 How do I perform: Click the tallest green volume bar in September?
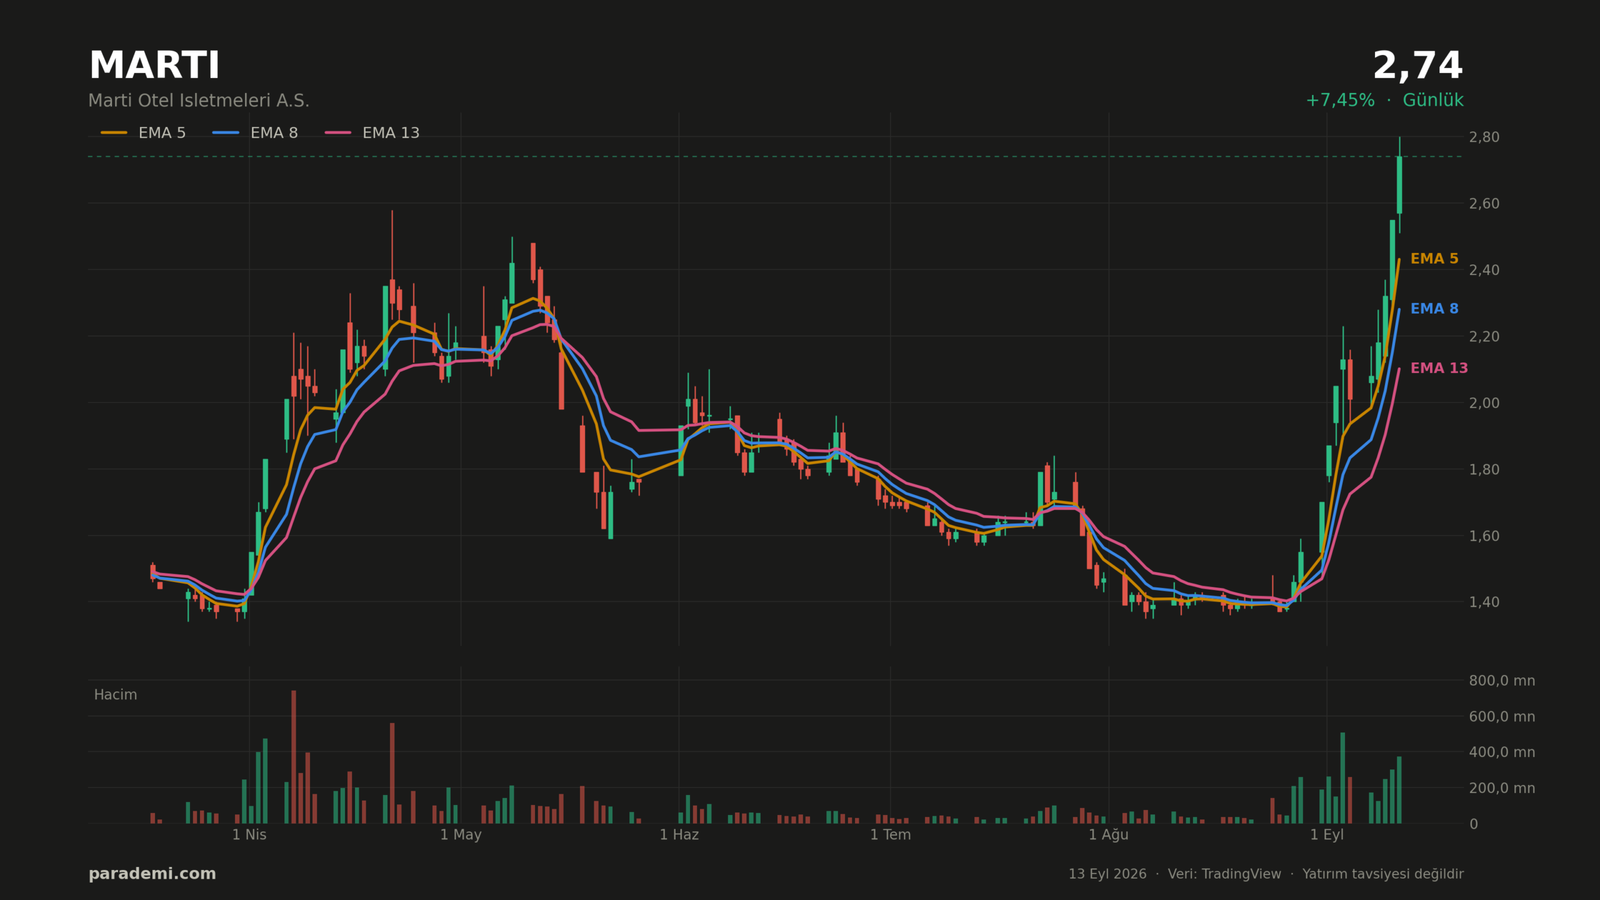coord(1343,778)
